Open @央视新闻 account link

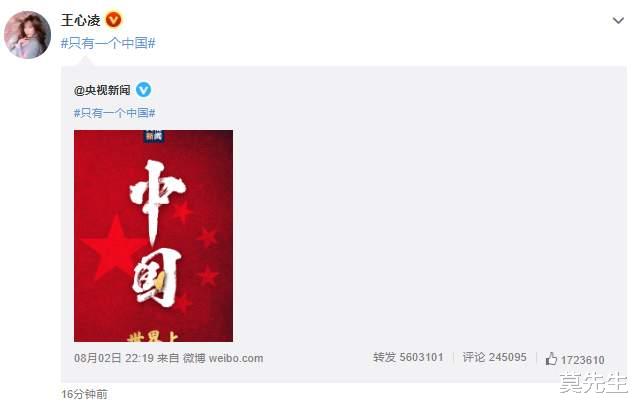coord(102,90)
